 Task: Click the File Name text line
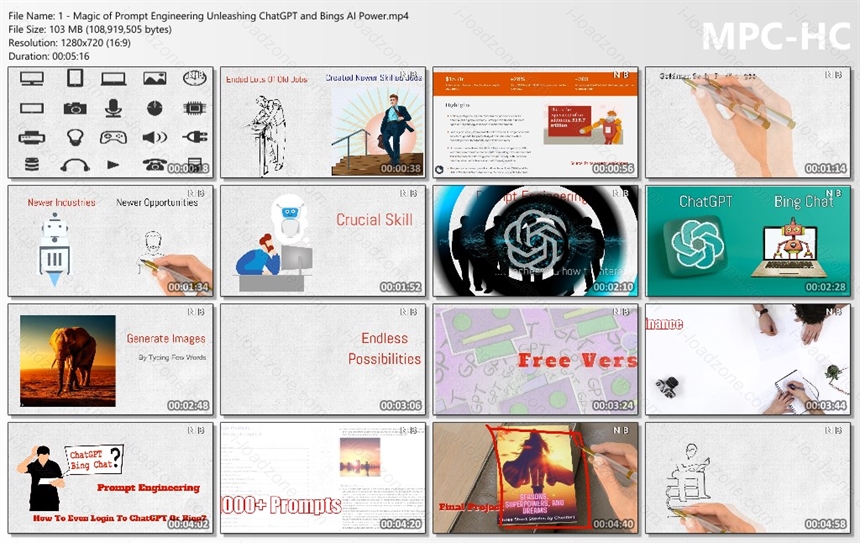click(x=208, y=16)
